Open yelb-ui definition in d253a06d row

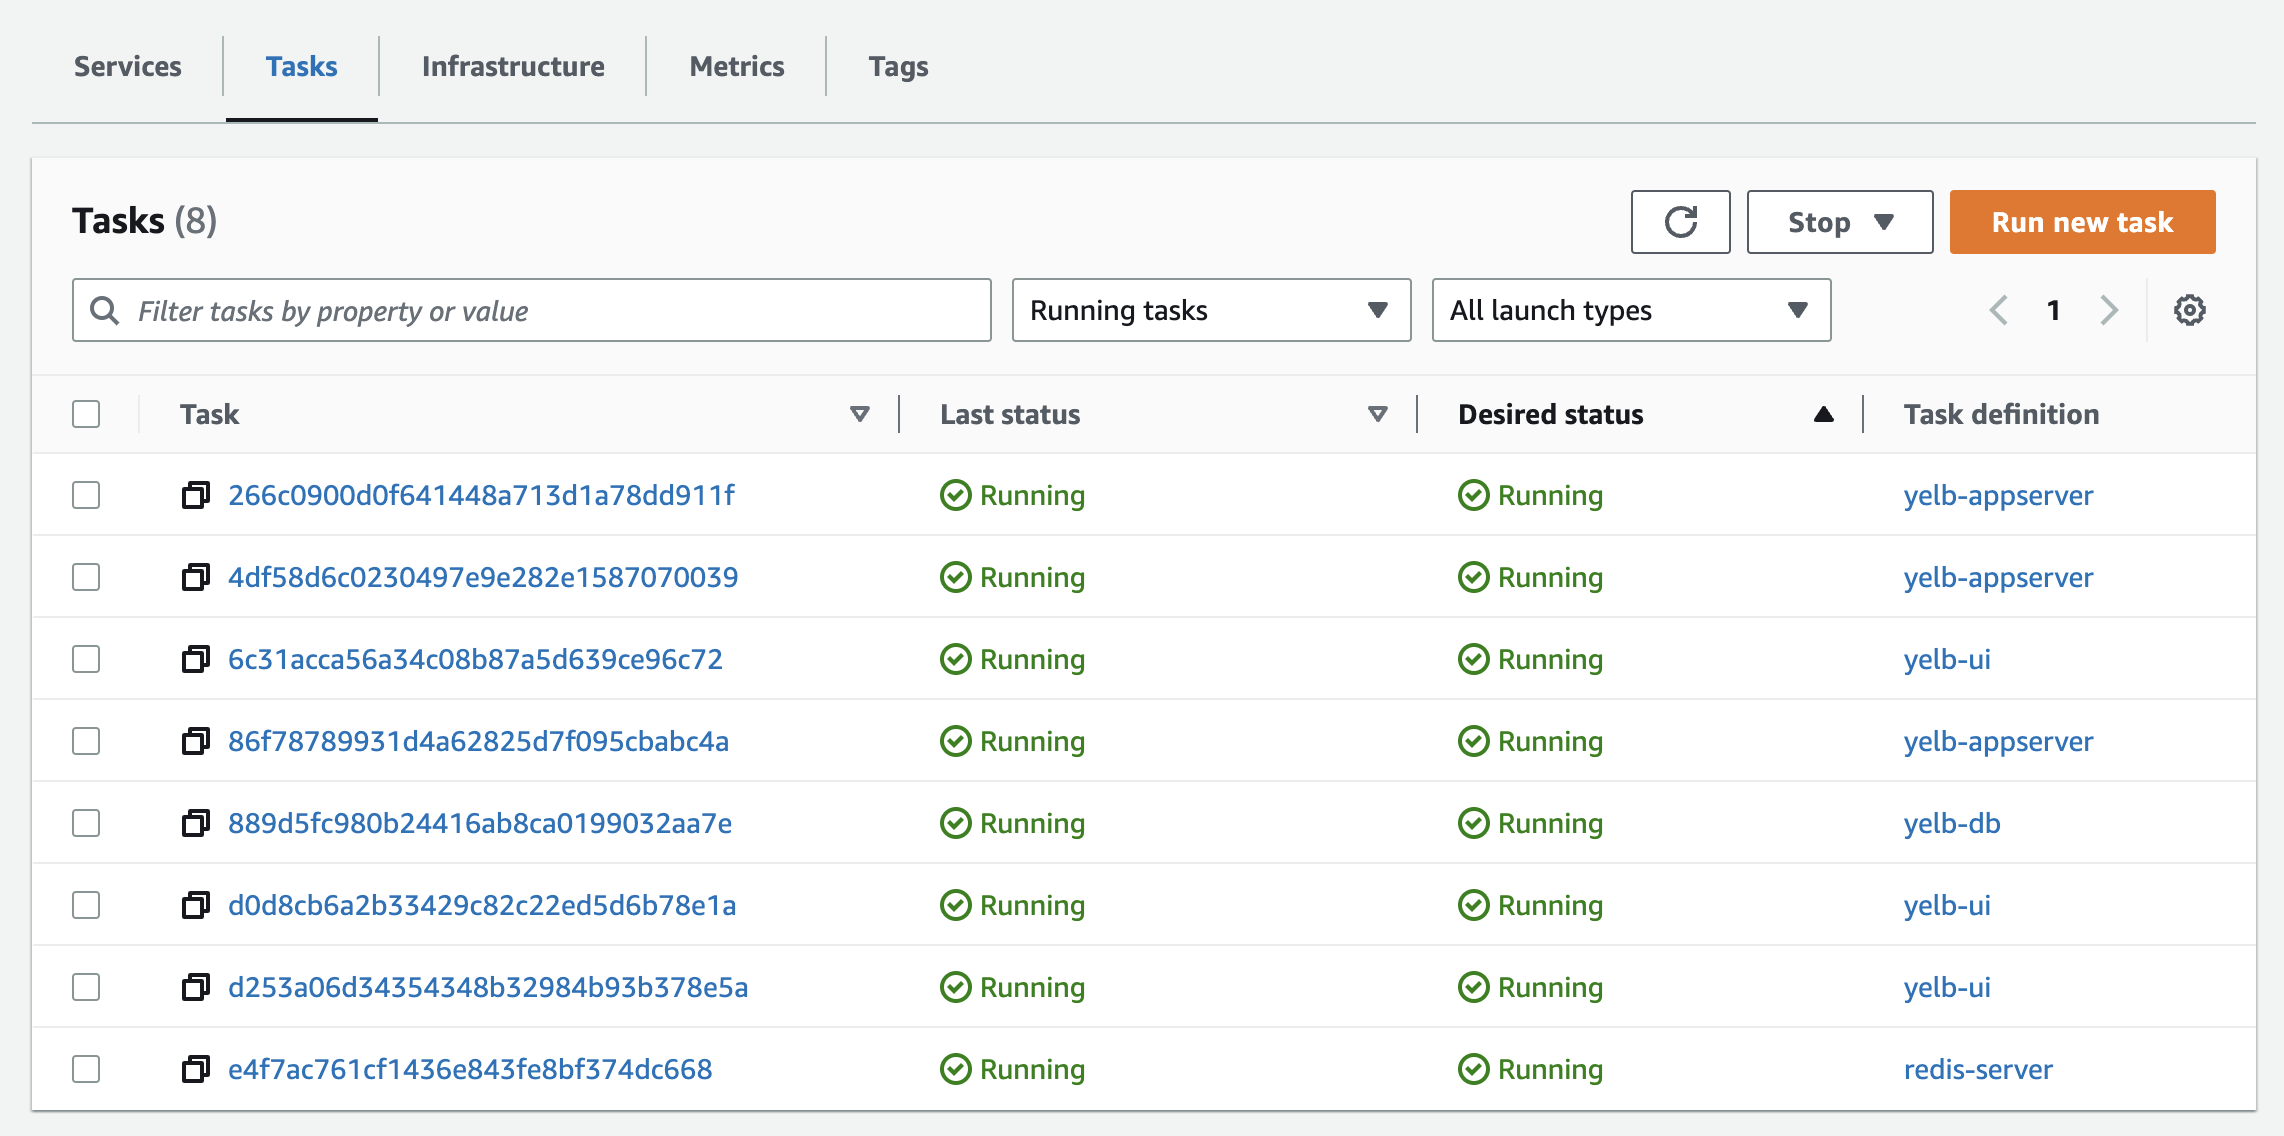coord(1947,987)
